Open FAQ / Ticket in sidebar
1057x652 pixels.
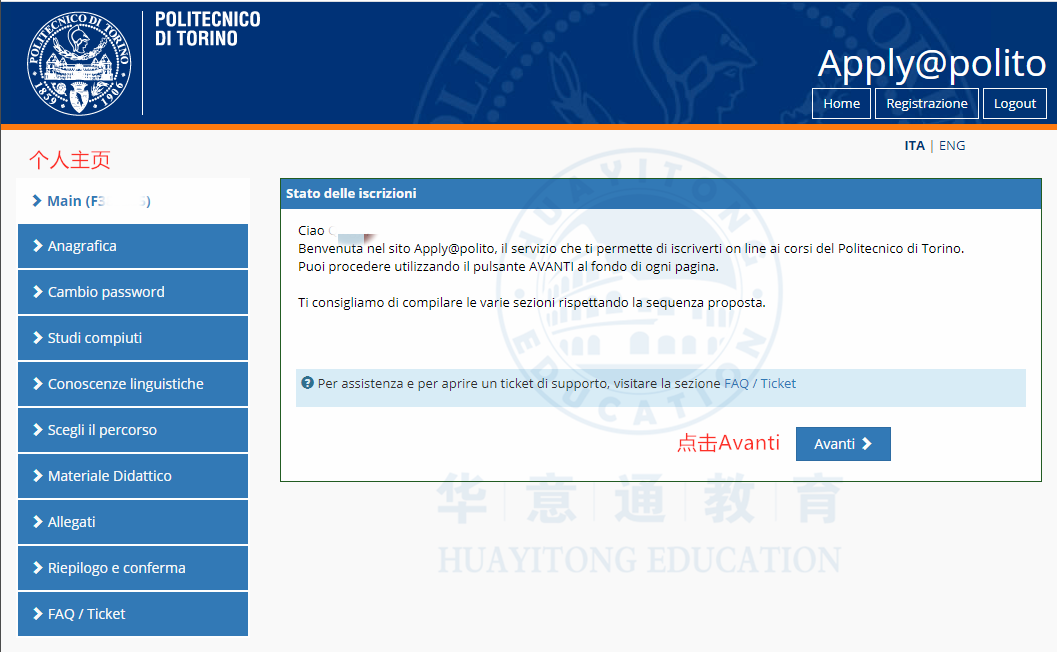pos(133,614)
